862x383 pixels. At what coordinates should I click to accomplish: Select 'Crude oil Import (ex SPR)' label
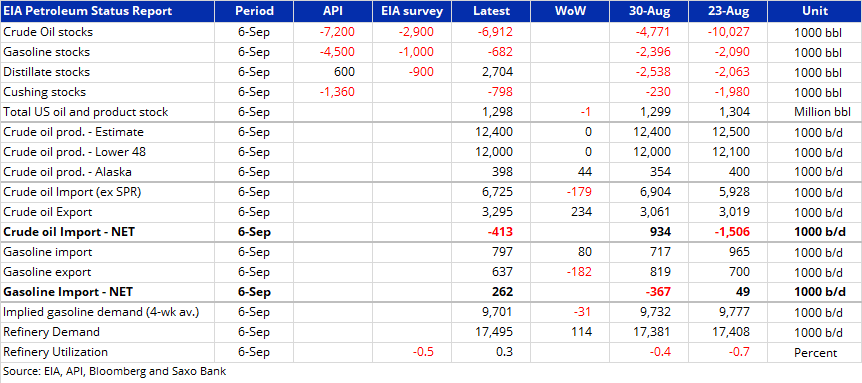tap(73, 192)
